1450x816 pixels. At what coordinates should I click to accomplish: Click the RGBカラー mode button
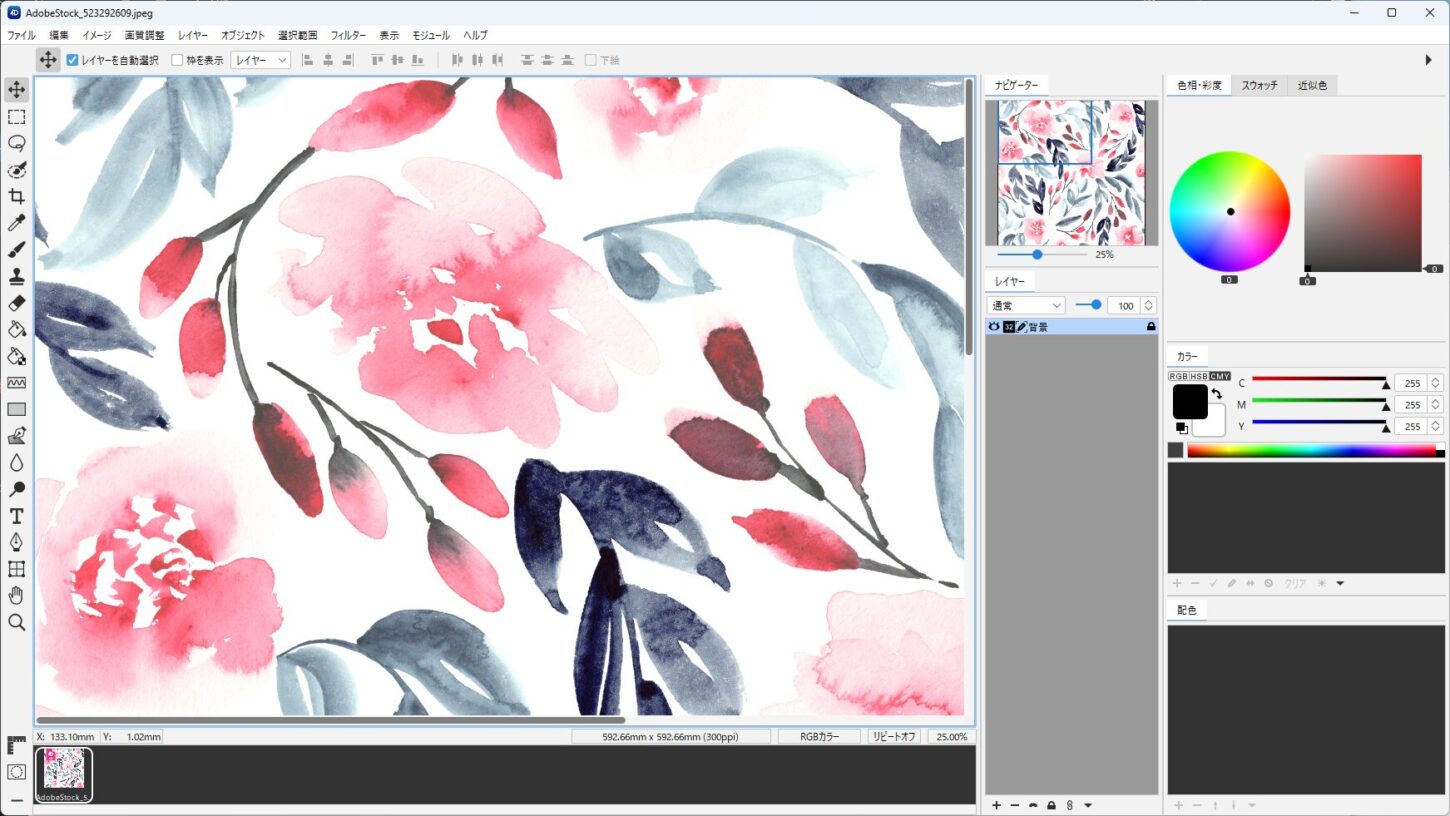[x=818, y=736]
